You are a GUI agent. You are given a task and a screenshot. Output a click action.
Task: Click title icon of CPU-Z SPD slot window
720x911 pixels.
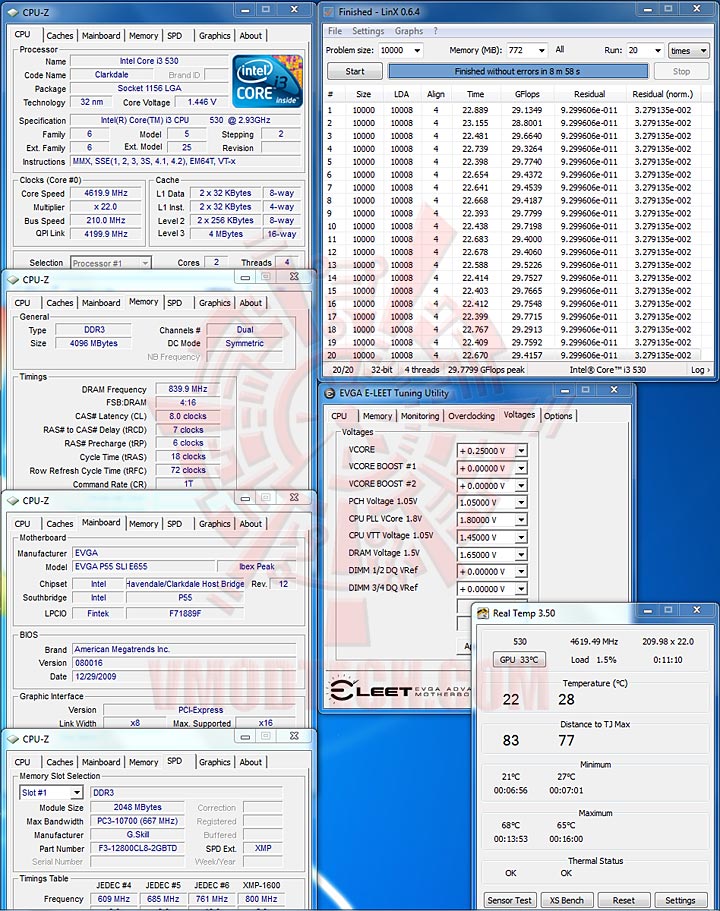(x=13, y=739)
